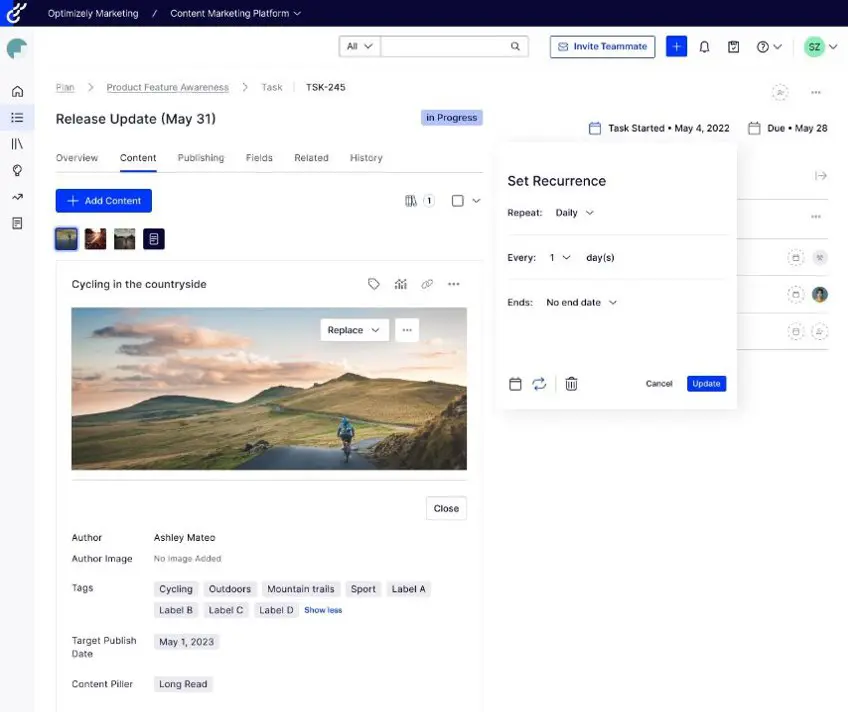Select the dark document thumbnail
Screen dimensions: 848x712
point(154,239)
